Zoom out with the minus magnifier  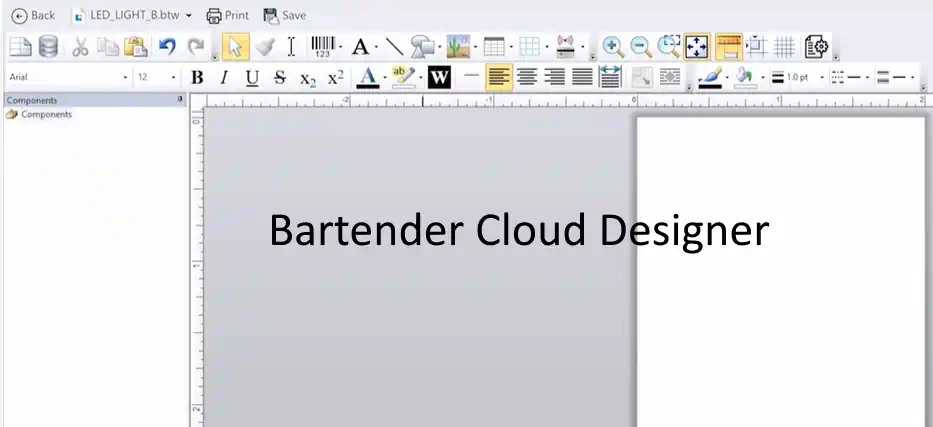[641, 46]
